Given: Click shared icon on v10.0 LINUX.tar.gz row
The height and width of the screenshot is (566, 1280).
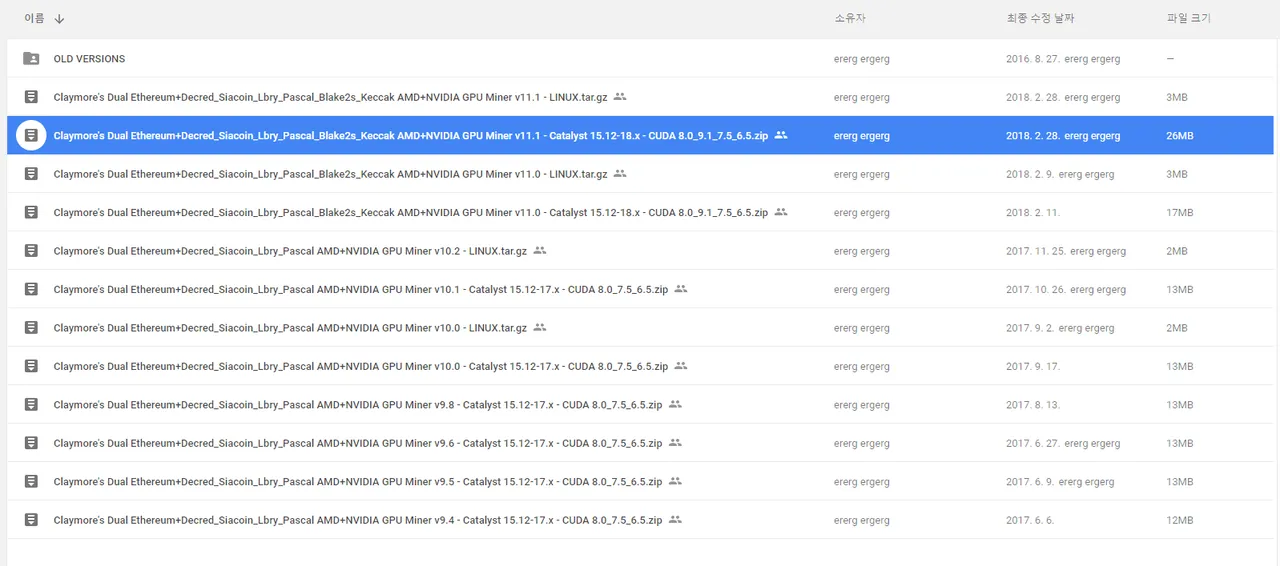Looking at the screenshot, I should pyautogui.click(x=540, y=328).
